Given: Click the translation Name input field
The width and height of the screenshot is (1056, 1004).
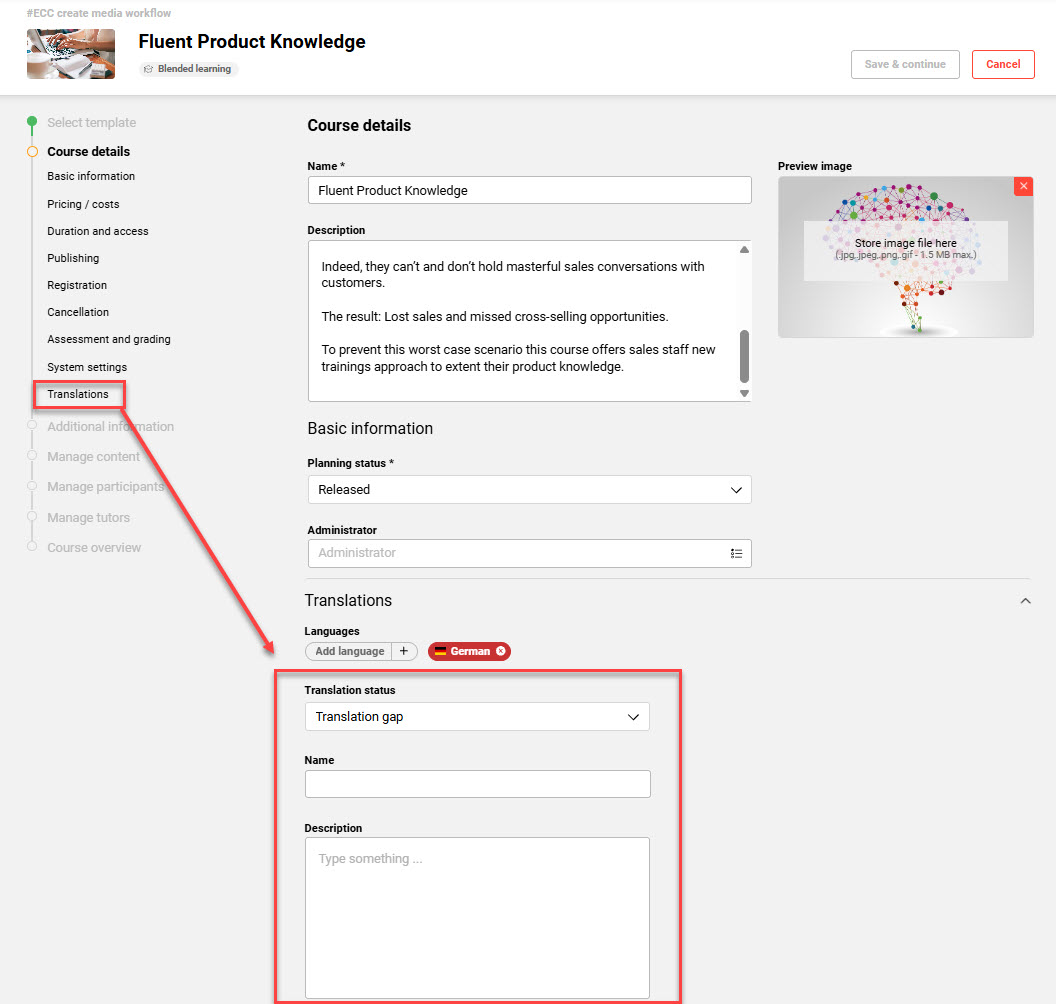Looking at the screenshot, I should tap(477, 784).
